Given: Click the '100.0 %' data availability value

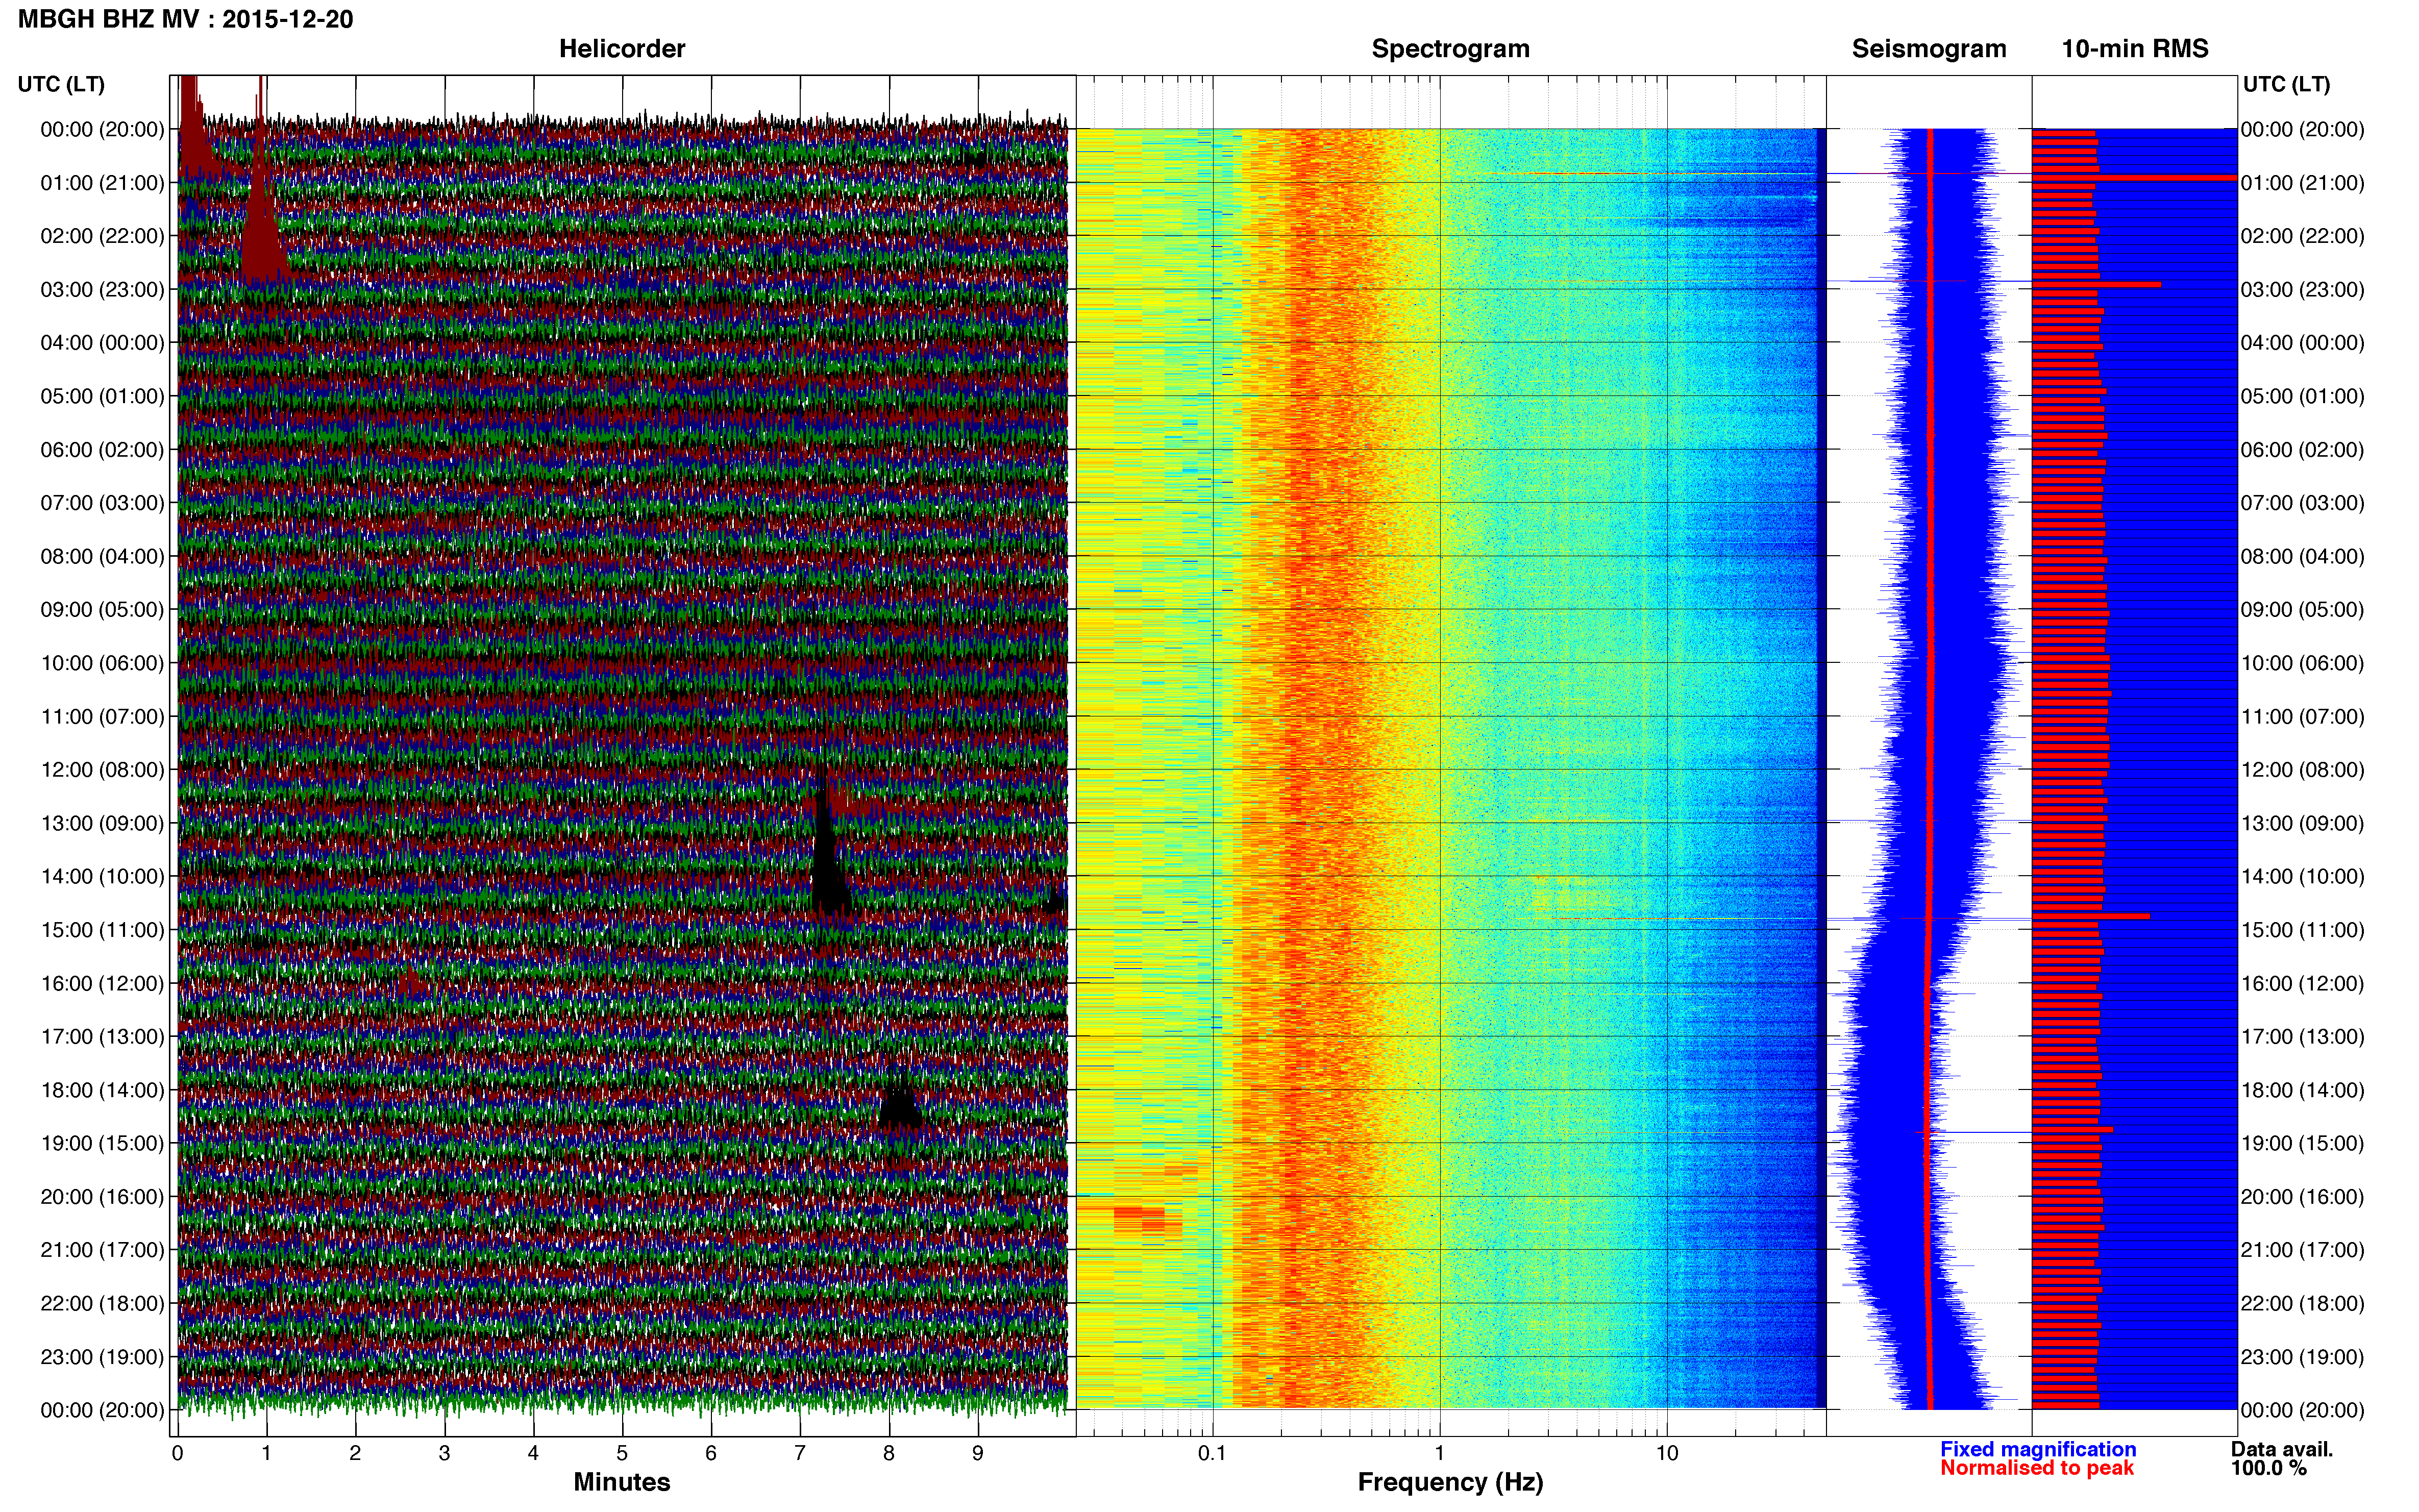Looking at the screenshot, I should [2269, 1468].
